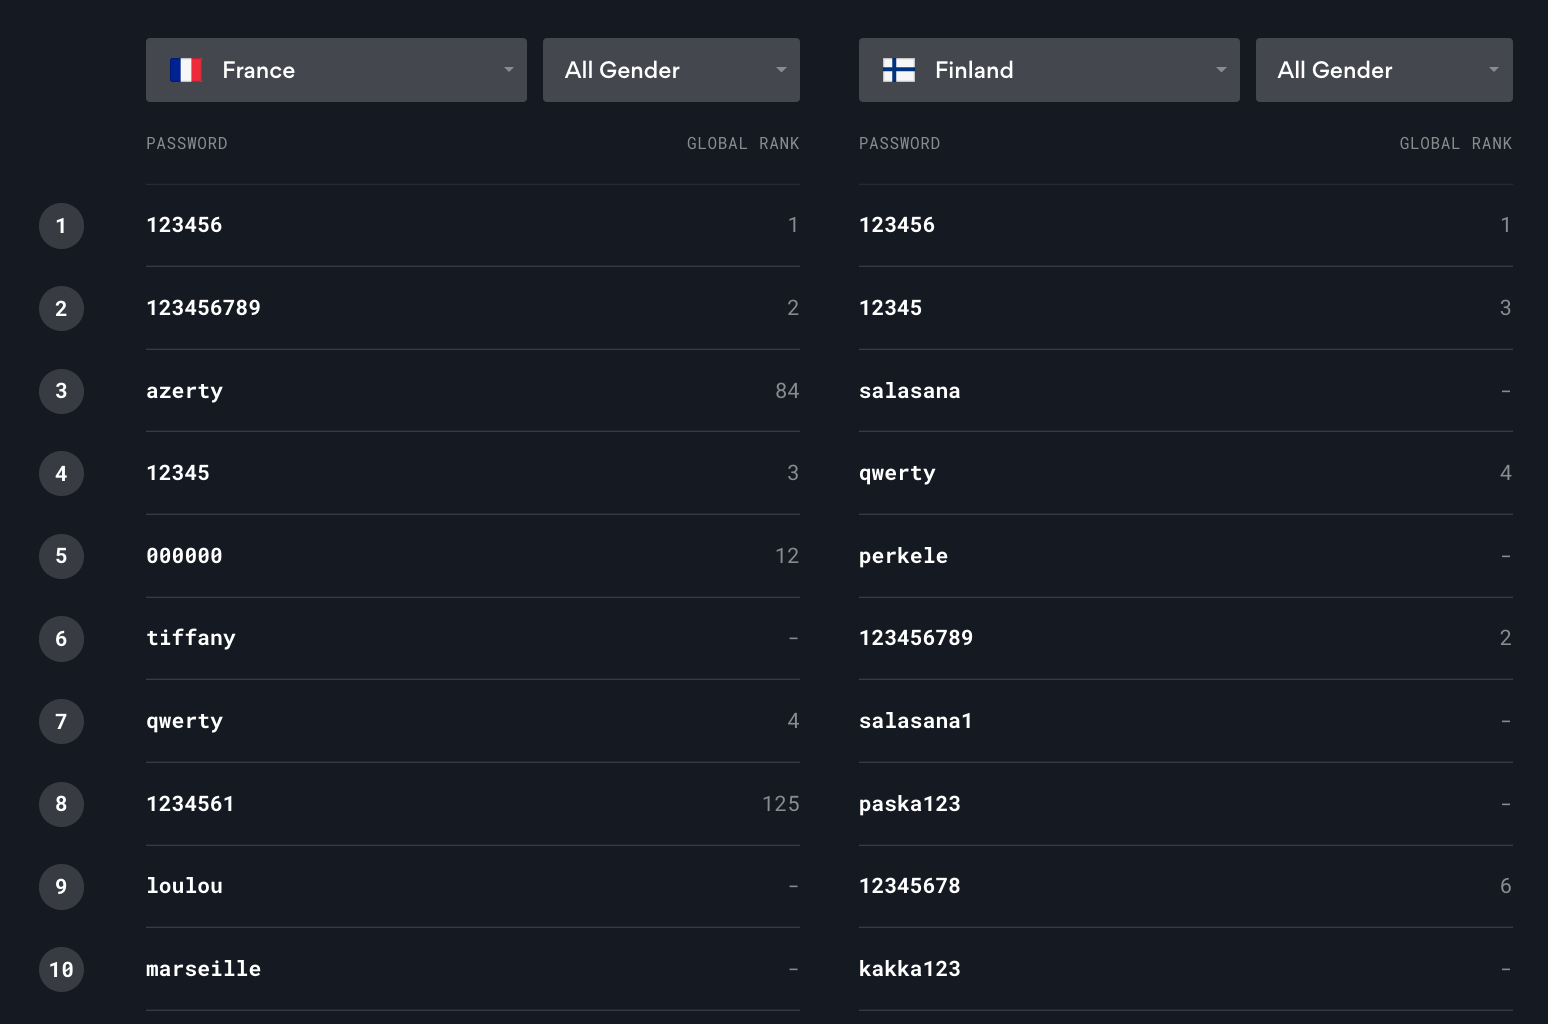The image size is (1548, 1024).
Task: Click rank badge number 3
Action: [61, 391]
